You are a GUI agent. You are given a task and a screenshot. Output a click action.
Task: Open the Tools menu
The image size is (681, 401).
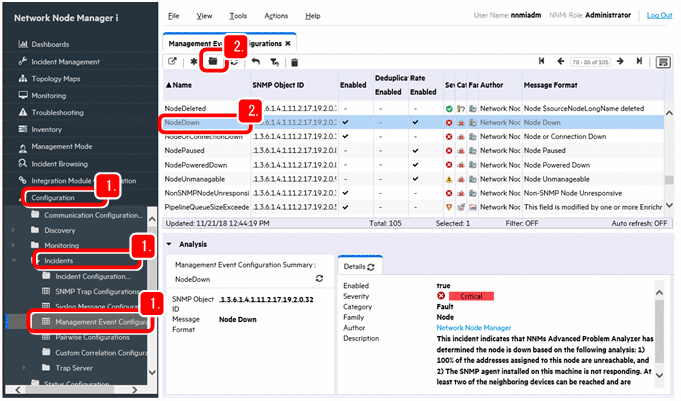pos(238,16)
